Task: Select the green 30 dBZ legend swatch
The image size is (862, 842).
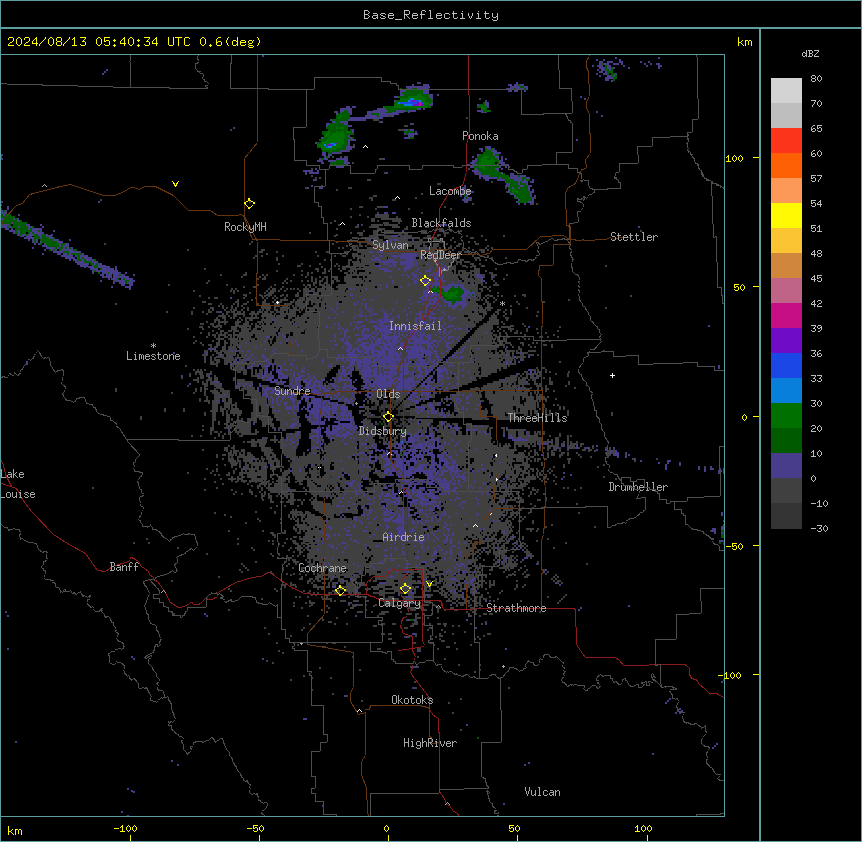Action: [x=786, y=416]
